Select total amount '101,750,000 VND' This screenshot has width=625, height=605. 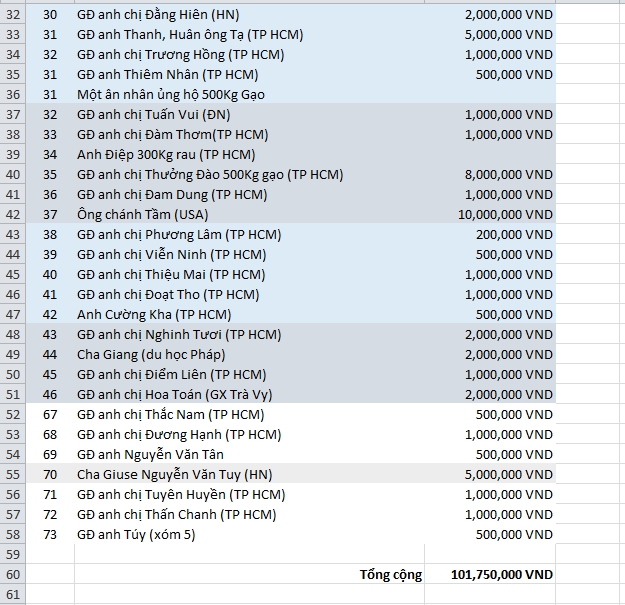pos(490,574)
